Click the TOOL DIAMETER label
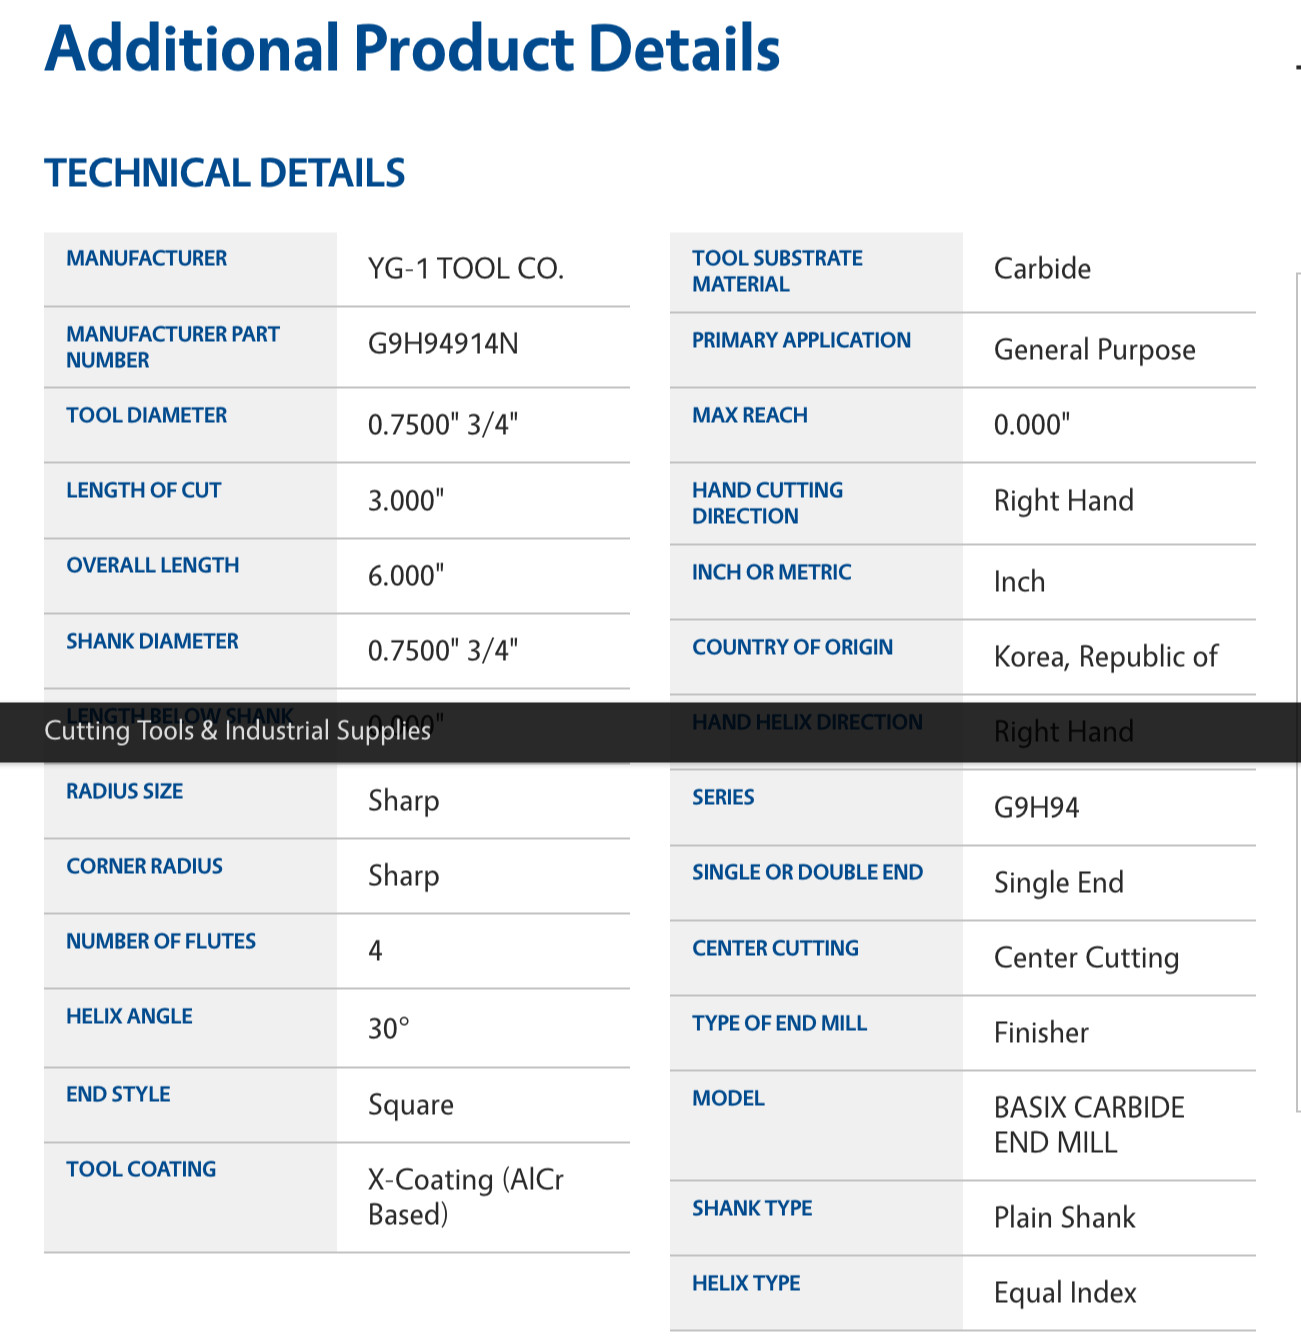The width and height of the screenshot is (1301, 1340). [147, 415]
